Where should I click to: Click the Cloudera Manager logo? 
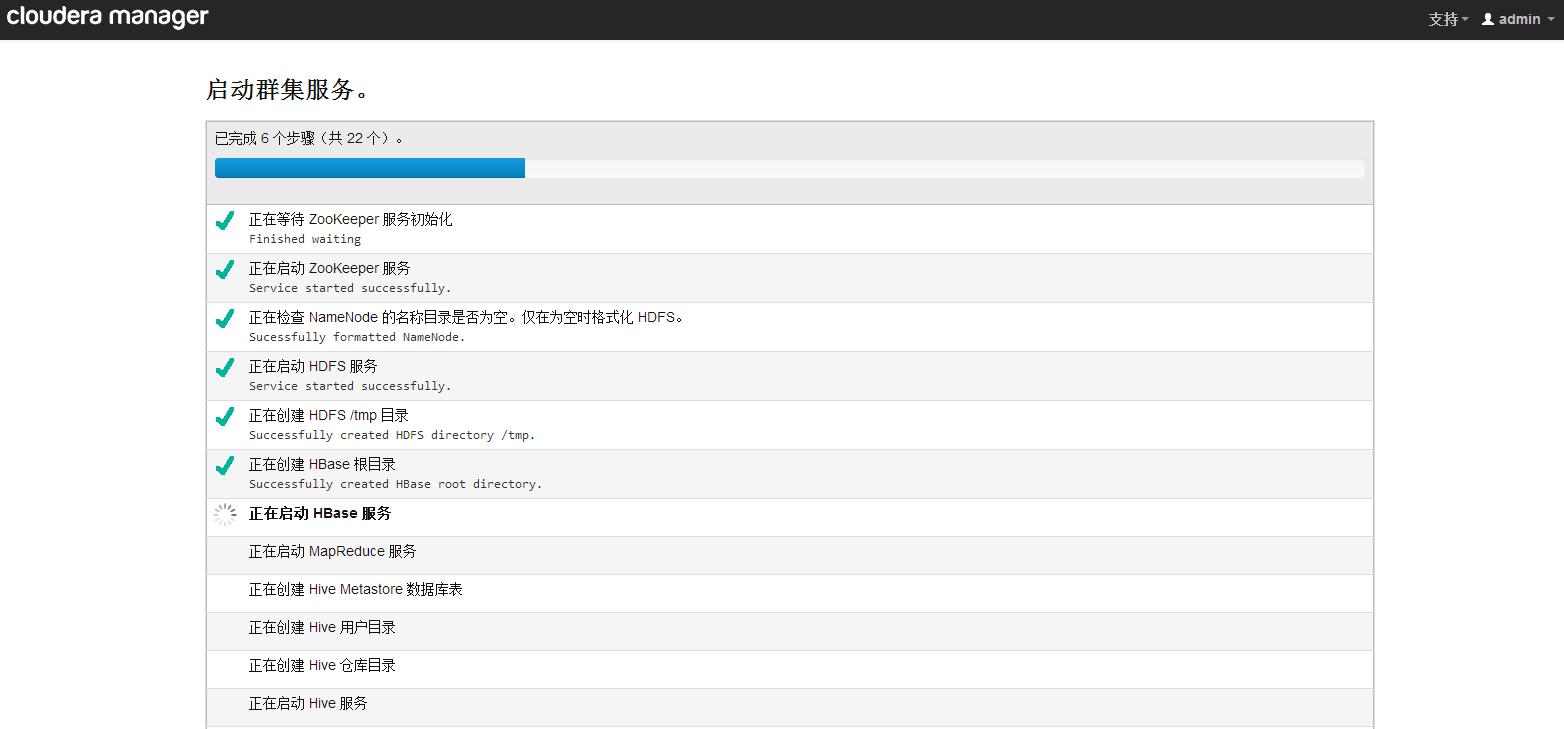107,17
